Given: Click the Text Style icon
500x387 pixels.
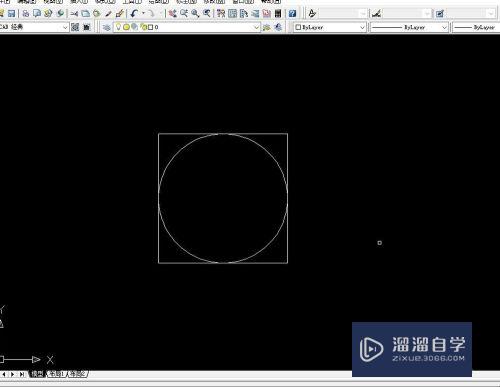Looking at the screenshot, I should coord(312,14).
